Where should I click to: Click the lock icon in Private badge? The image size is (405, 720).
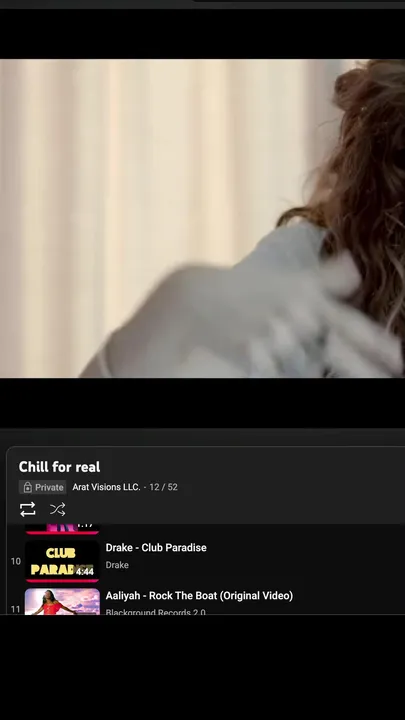(x=28, y=487)
